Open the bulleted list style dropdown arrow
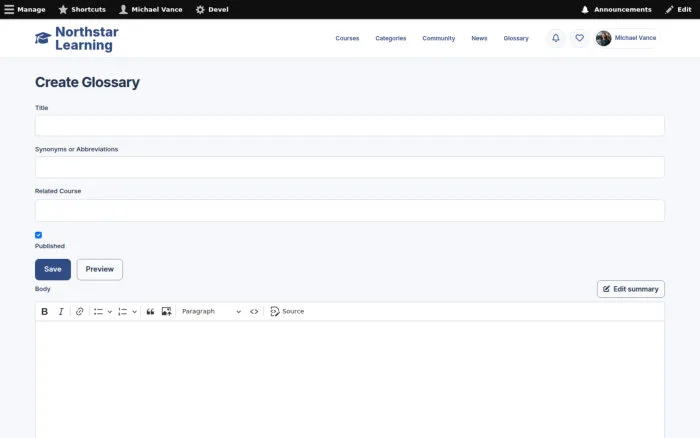Viewport: 700px width, 438px height. click(110, 312)
